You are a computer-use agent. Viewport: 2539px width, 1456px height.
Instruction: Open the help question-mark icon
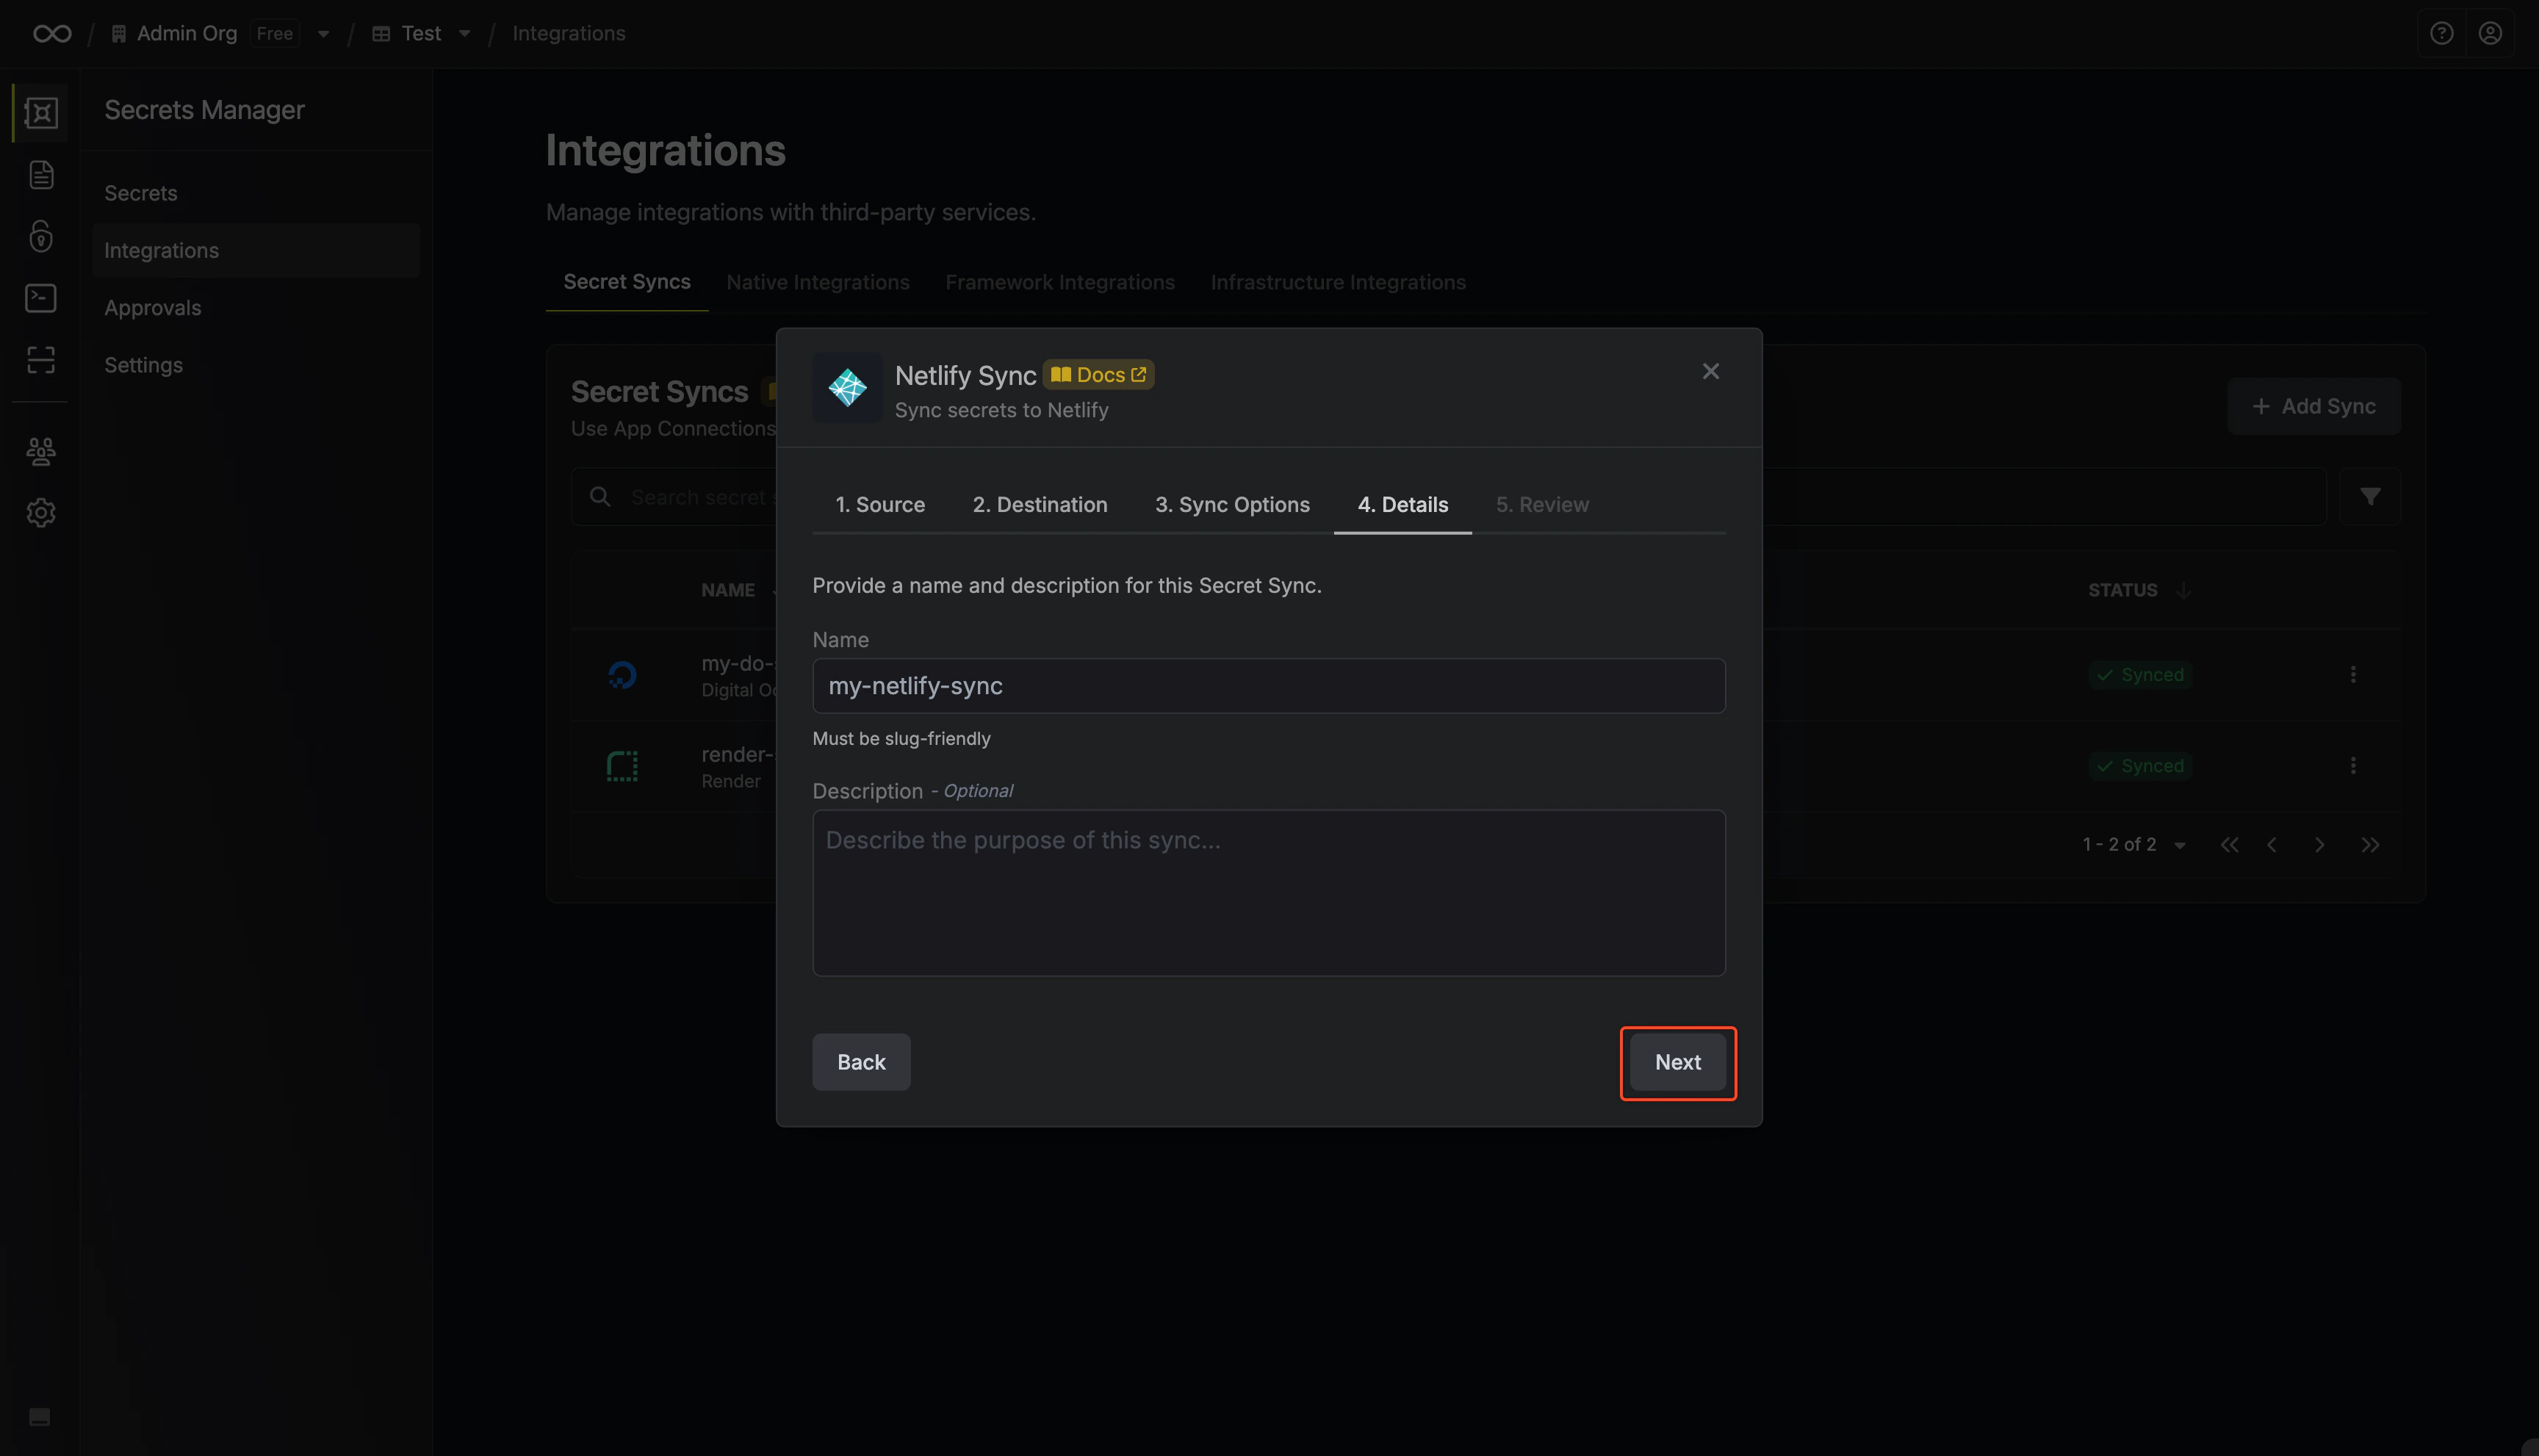tap(2441, 34)
